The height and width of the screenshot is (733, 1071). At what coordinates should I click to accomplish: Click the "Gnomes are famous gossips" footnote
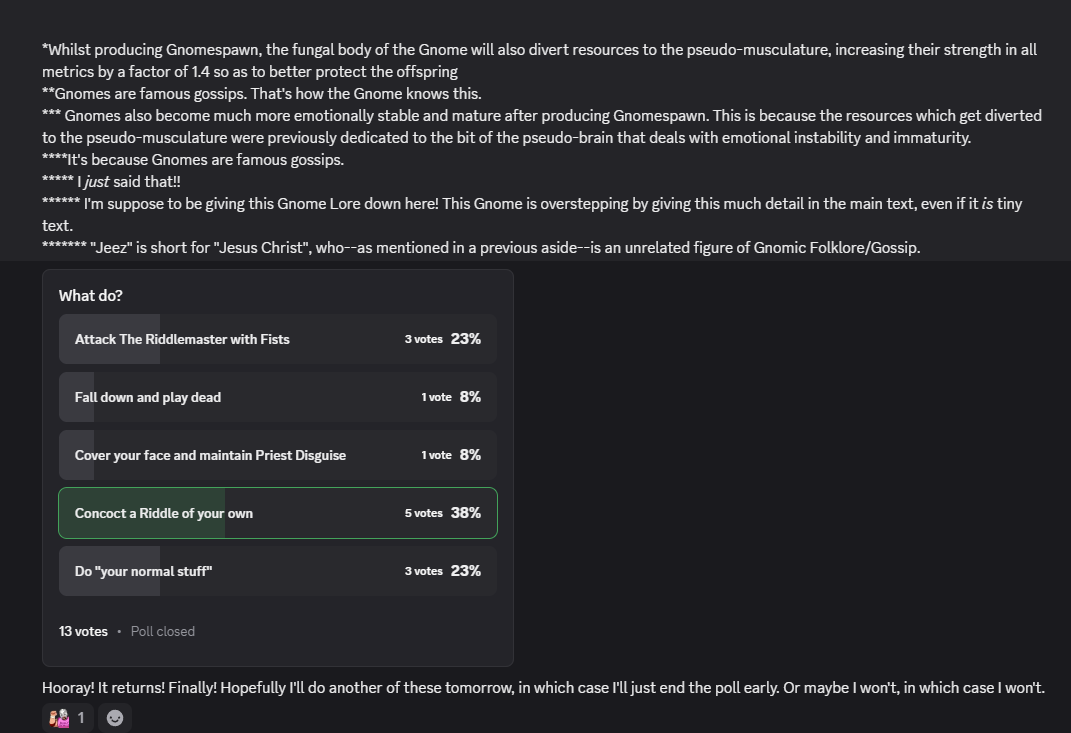[262, 94]
